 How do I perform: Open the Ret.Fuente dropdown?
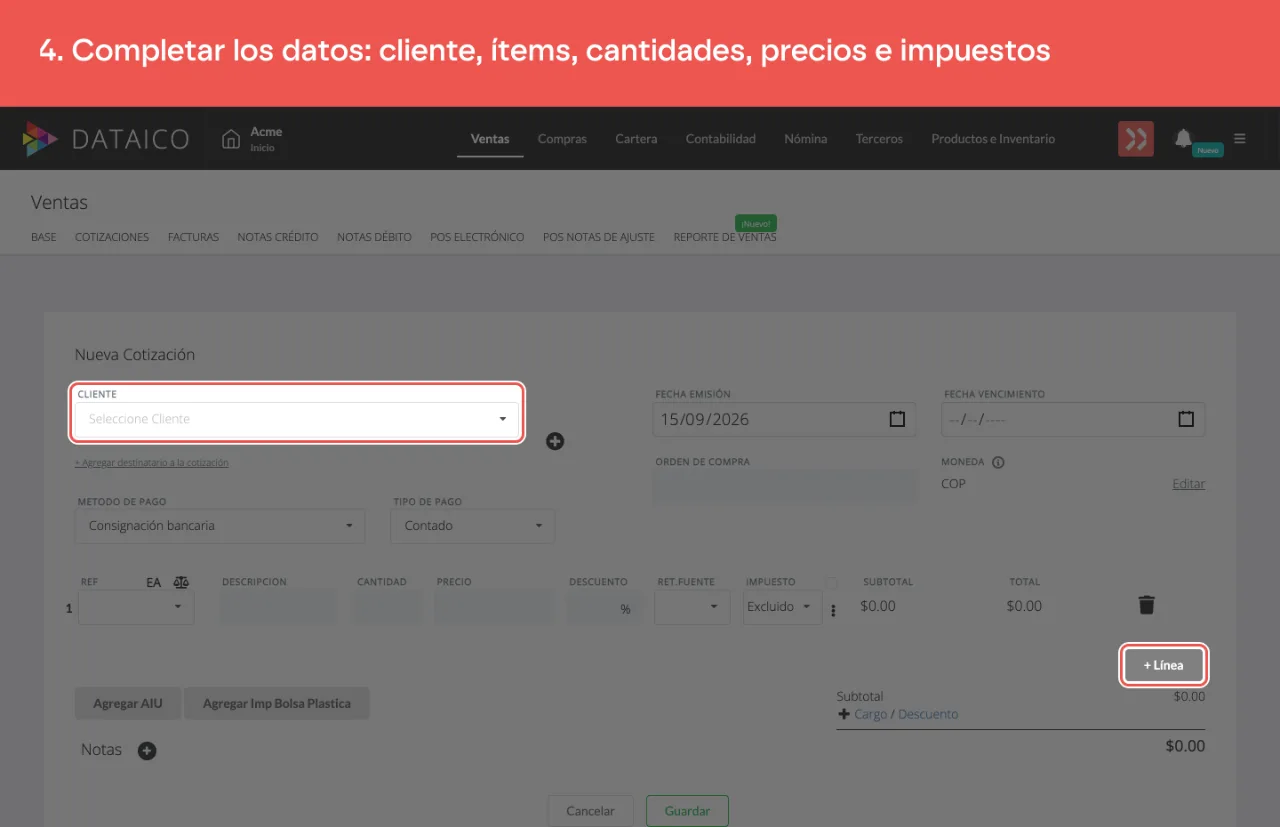(x=692, y=607)
